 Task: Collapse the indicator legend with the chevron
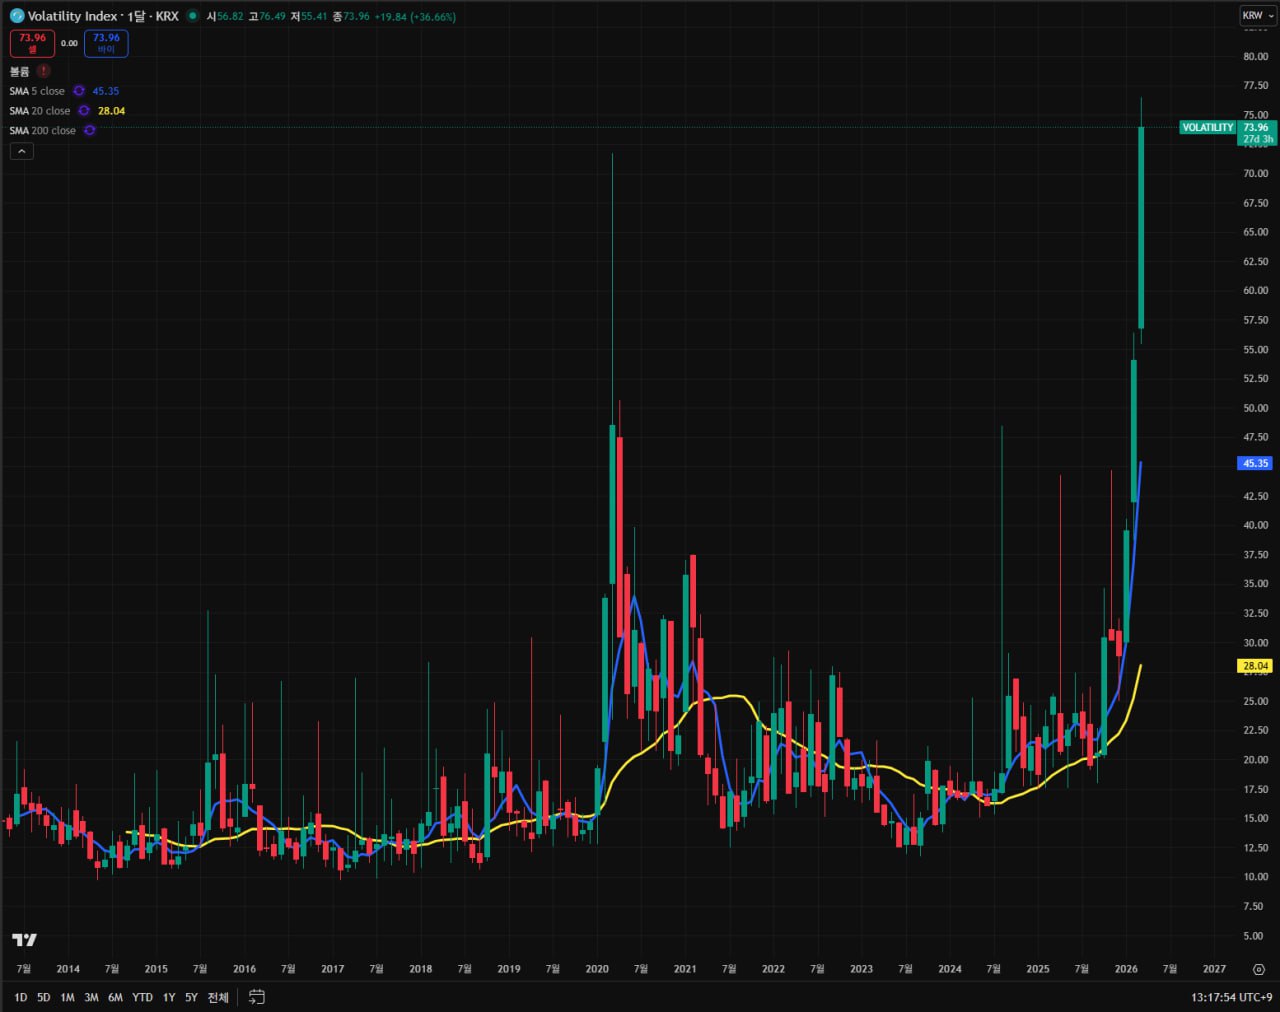coord(21,150)
